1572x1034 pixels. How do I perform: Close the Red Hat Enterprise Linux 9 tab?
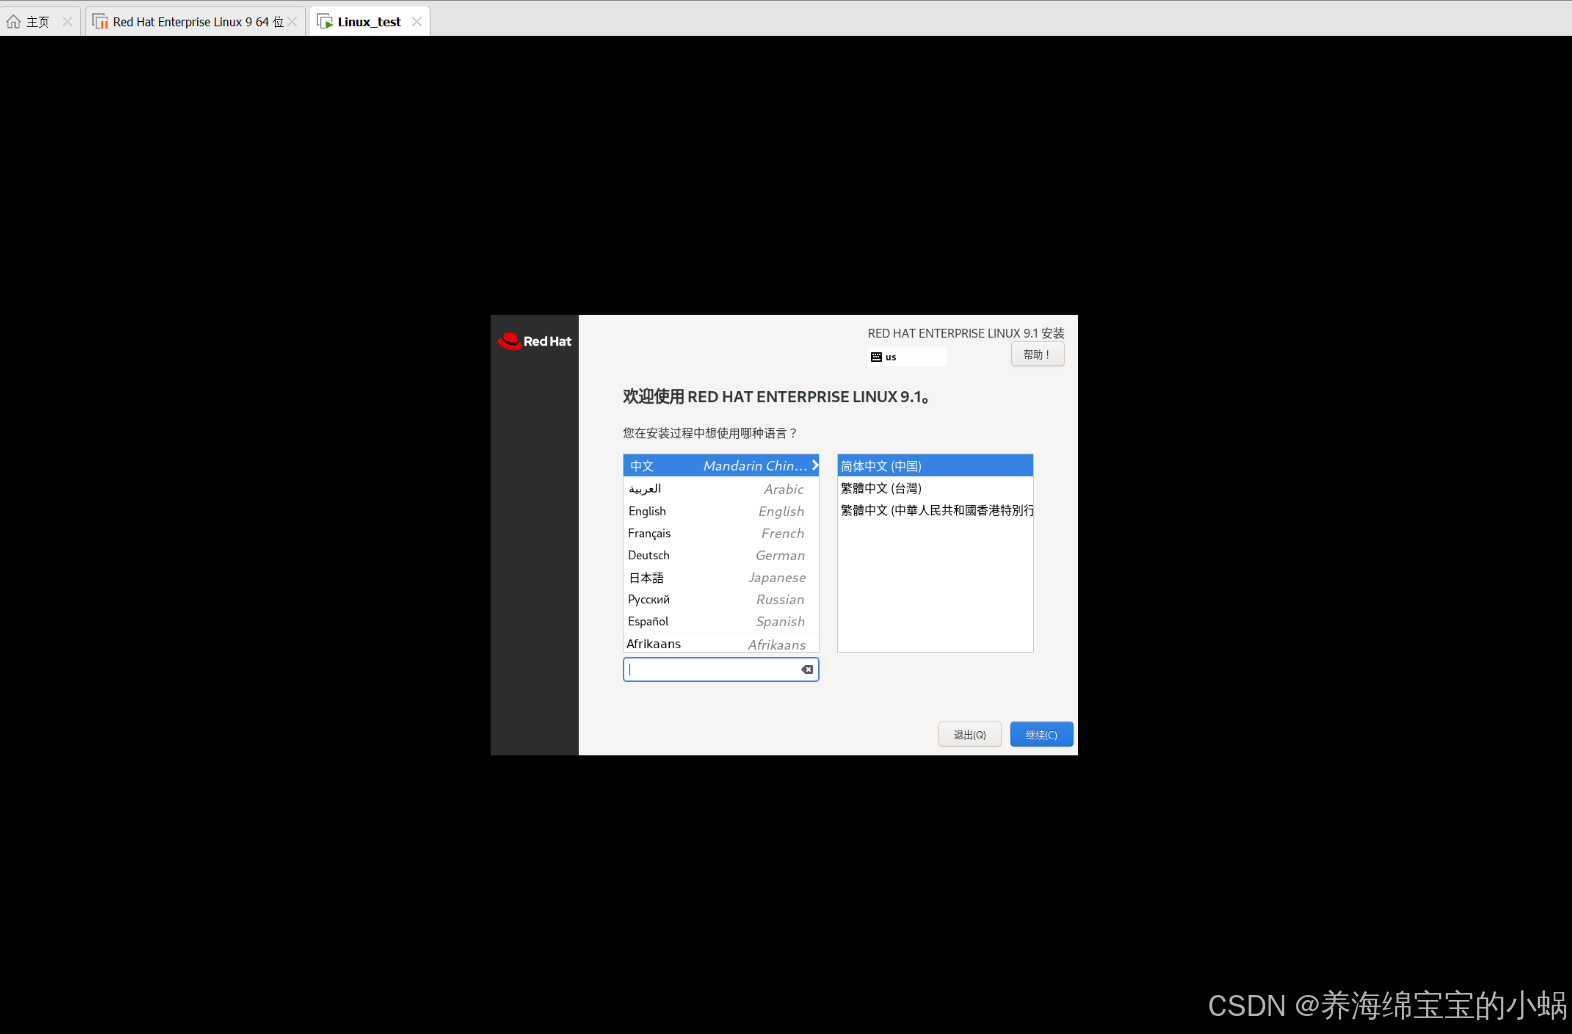(x=292, y=22)
